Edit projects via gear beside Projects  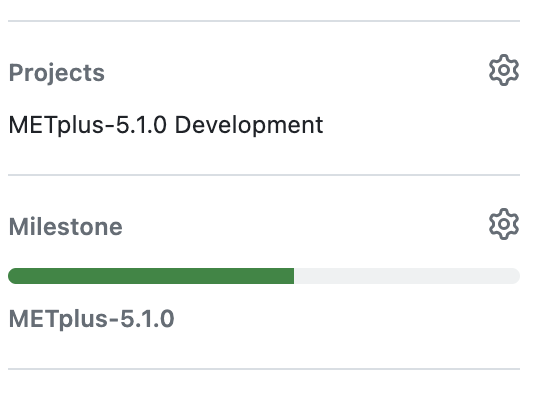pos(504,70)
